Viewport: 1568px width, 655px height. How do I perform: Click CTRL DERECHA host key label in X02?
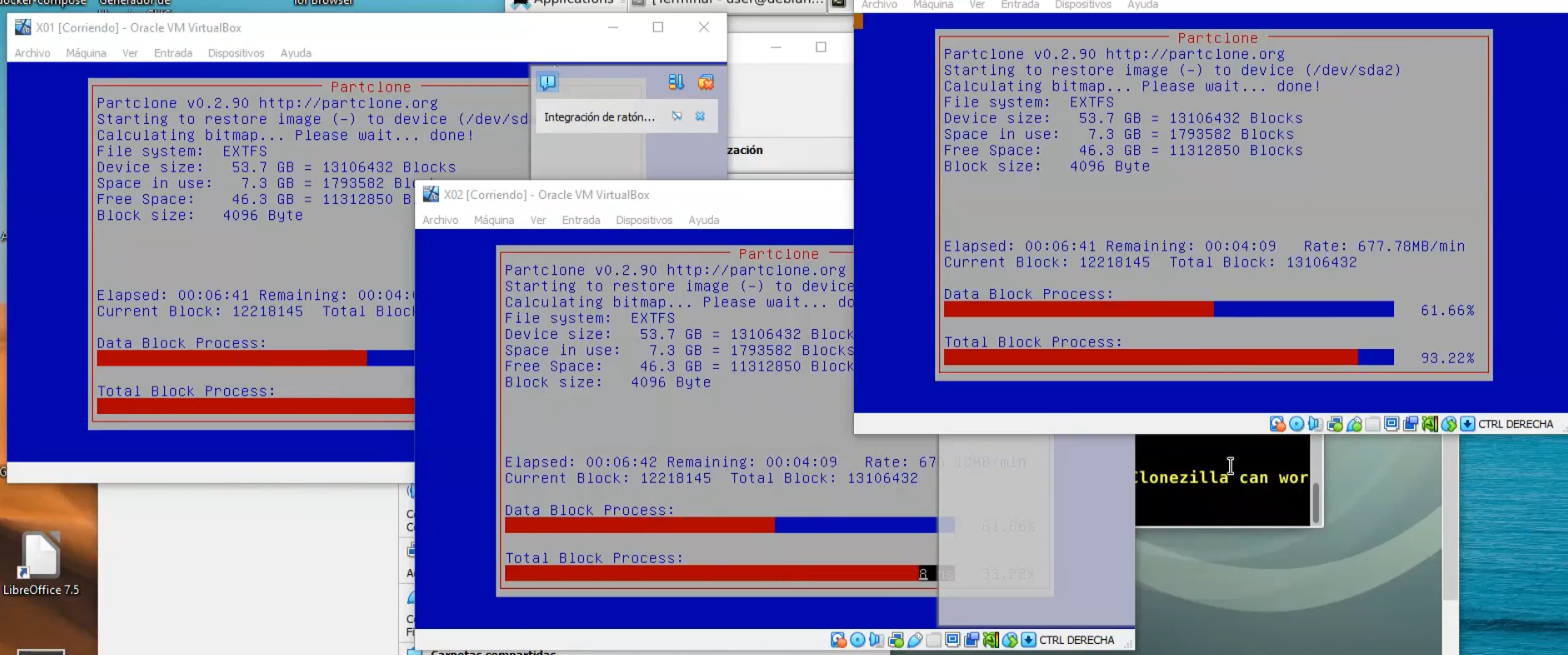tap(1076, 640)
